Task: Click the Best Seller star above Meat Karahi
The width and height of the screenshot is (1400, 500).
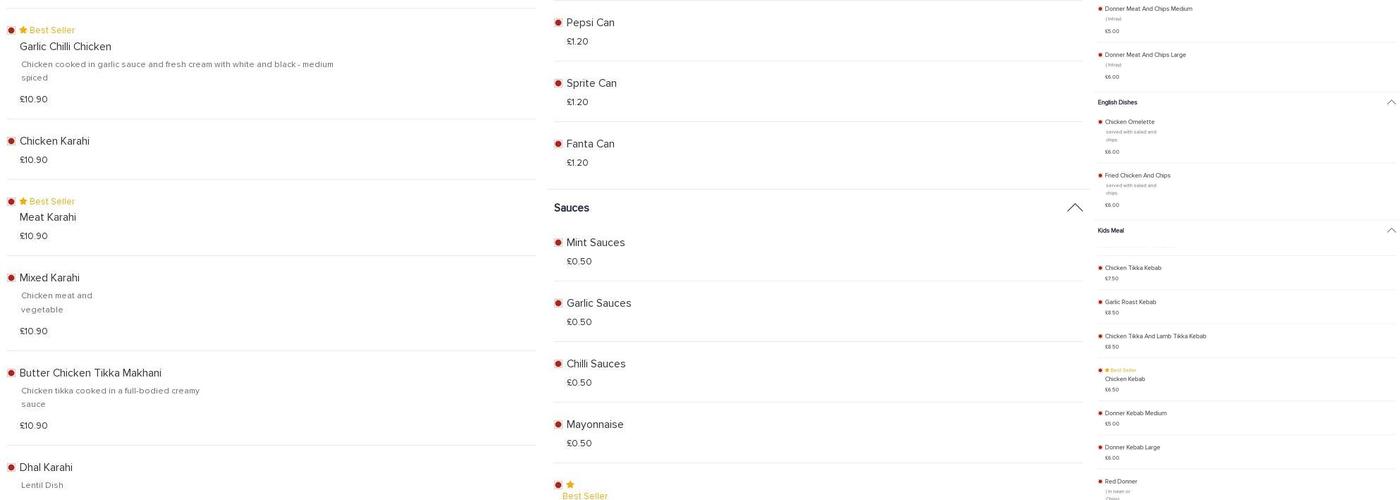Action: [23, 202]
